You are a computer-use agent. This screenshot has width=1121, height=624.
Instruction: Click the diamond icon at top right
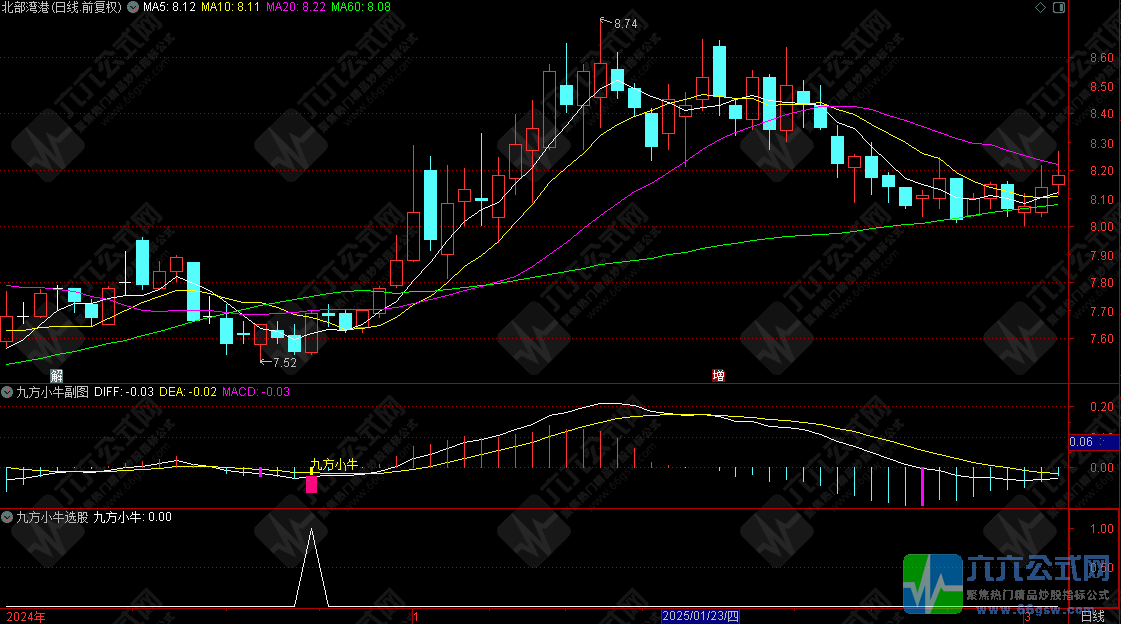(x=1041, y=7)
